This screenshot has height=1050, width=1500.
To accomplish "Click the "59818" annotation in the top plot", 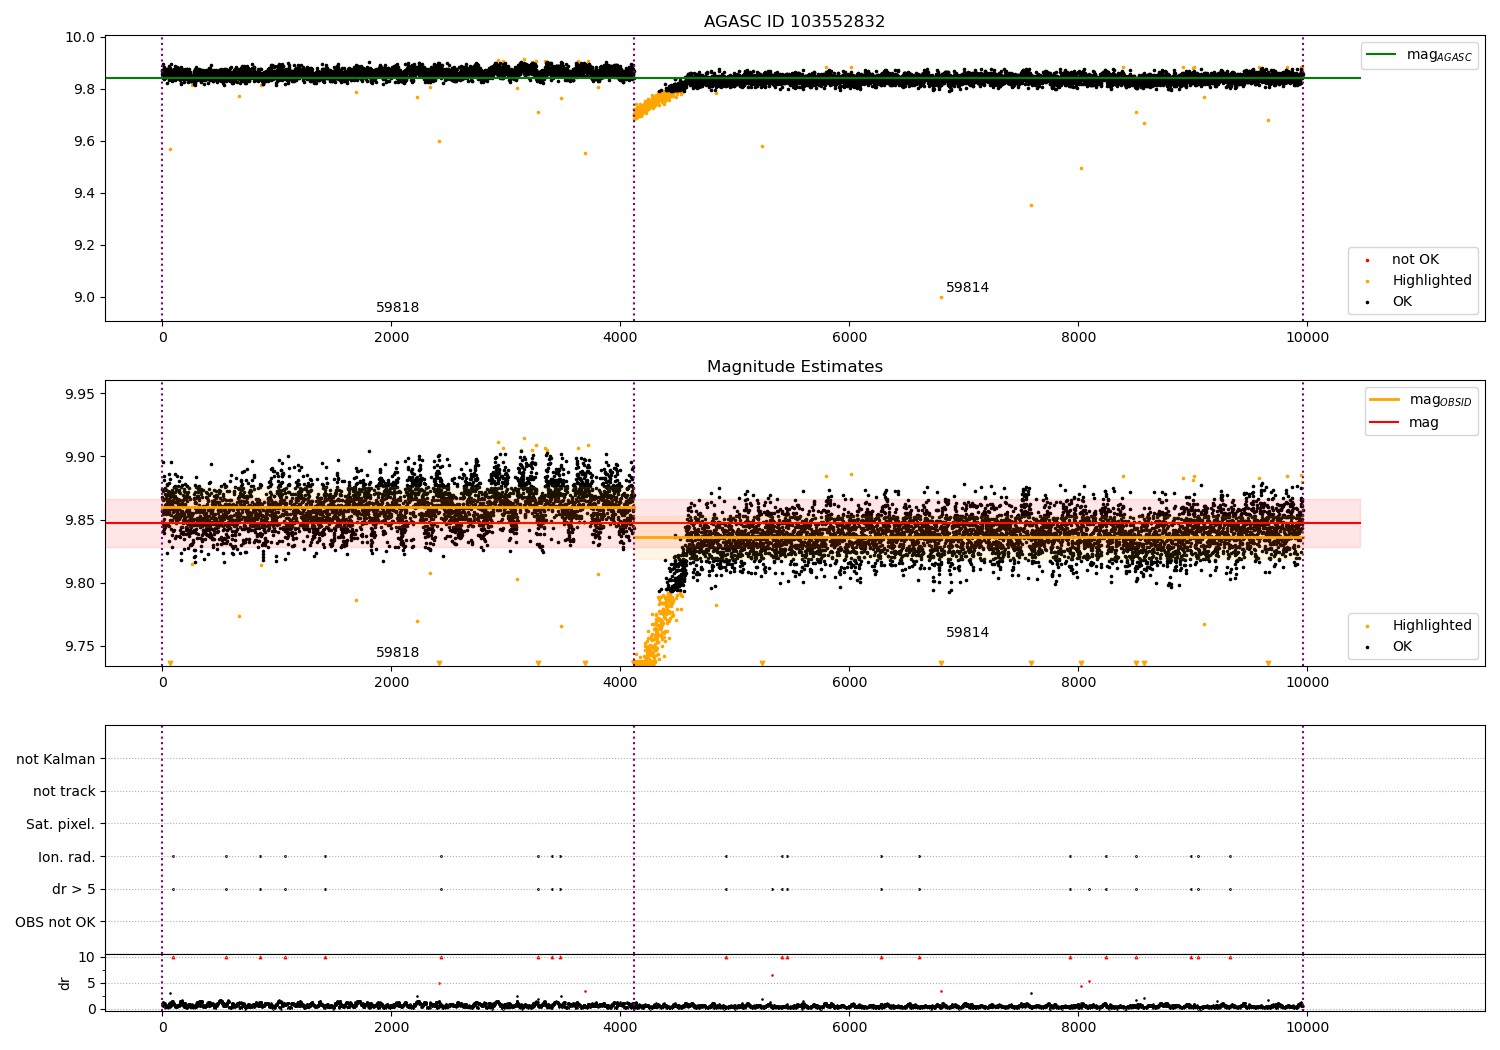I will coord(397,308).
